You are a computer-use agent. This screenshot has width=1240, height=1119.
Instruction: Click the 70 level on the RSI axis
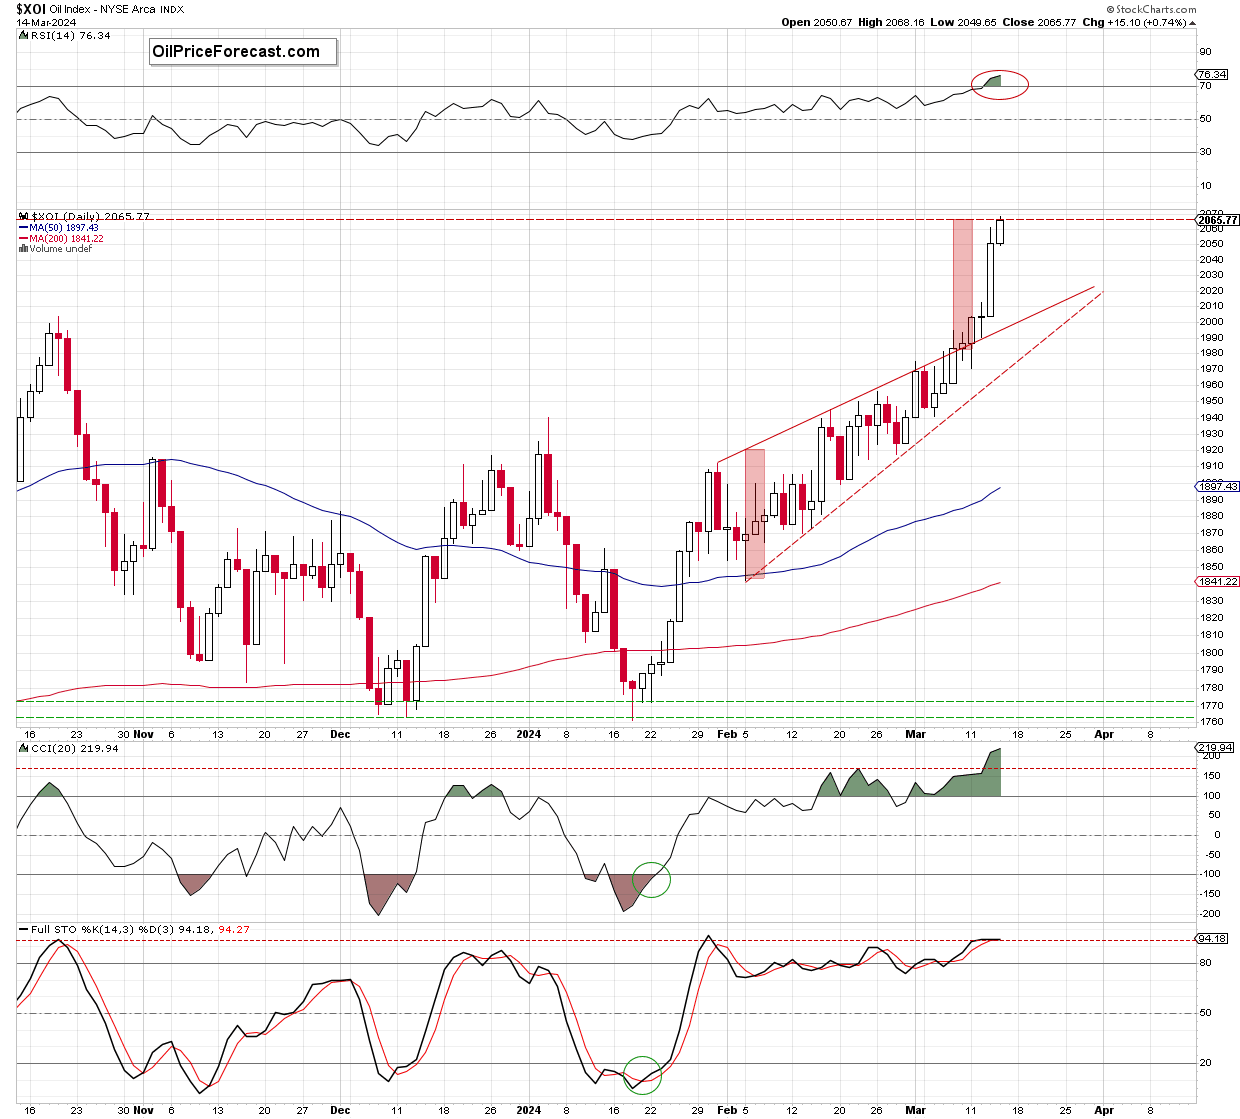coord(1206,86)
